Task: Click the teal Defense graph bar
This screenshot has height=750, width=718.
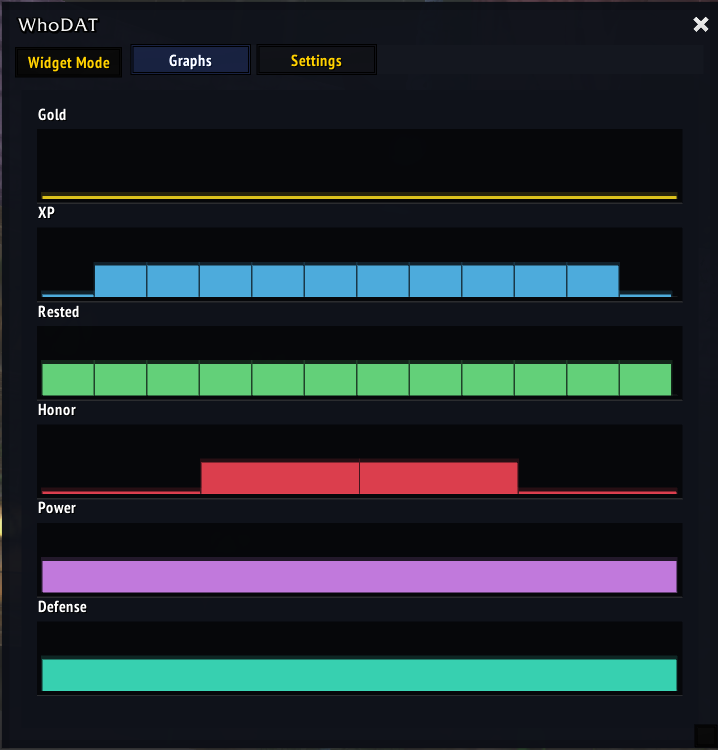Action: [x=359, y=675]
